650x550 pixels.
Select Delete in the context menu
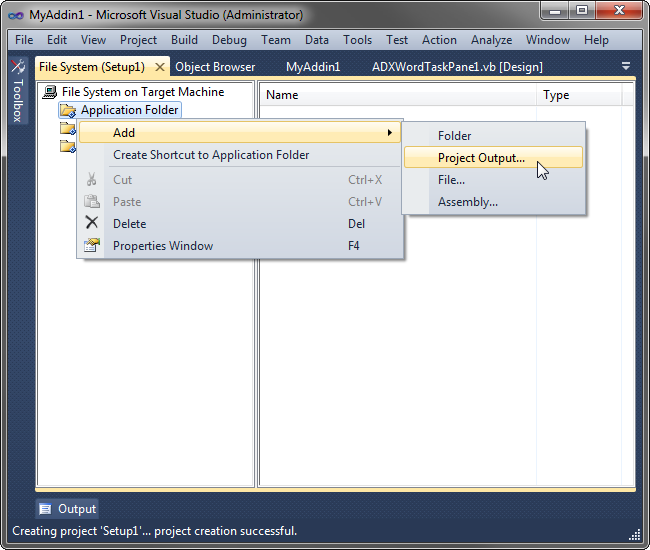240,223
